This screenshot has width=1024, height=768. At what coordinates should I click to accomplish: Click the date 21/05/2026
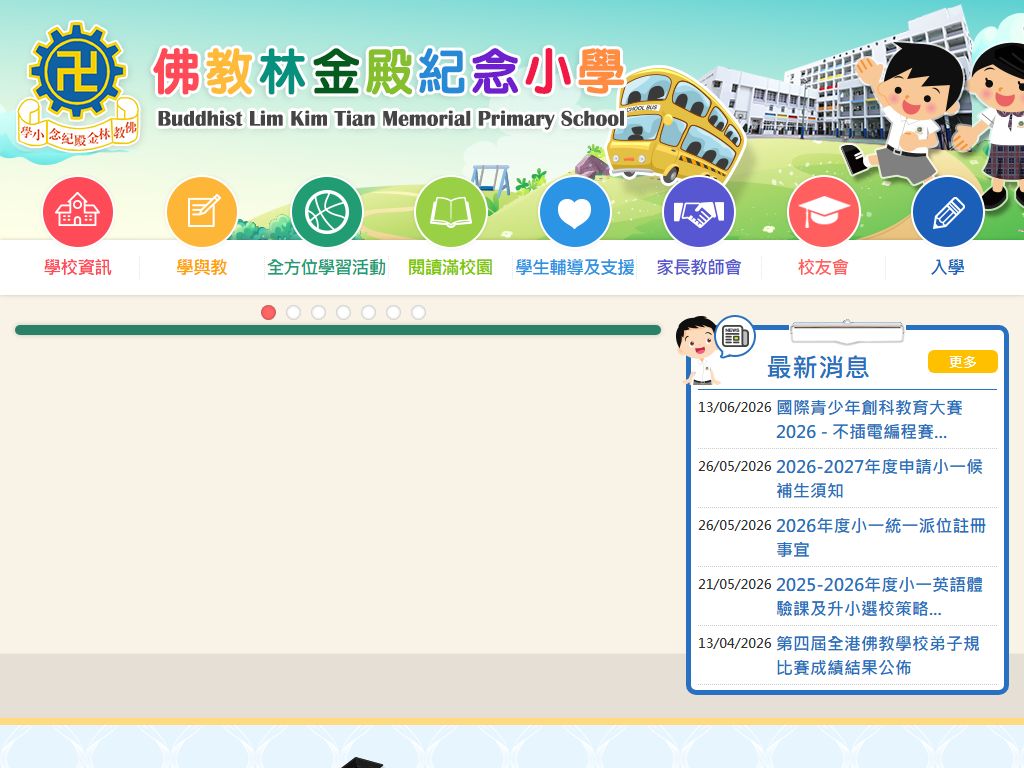coord(735,584)
